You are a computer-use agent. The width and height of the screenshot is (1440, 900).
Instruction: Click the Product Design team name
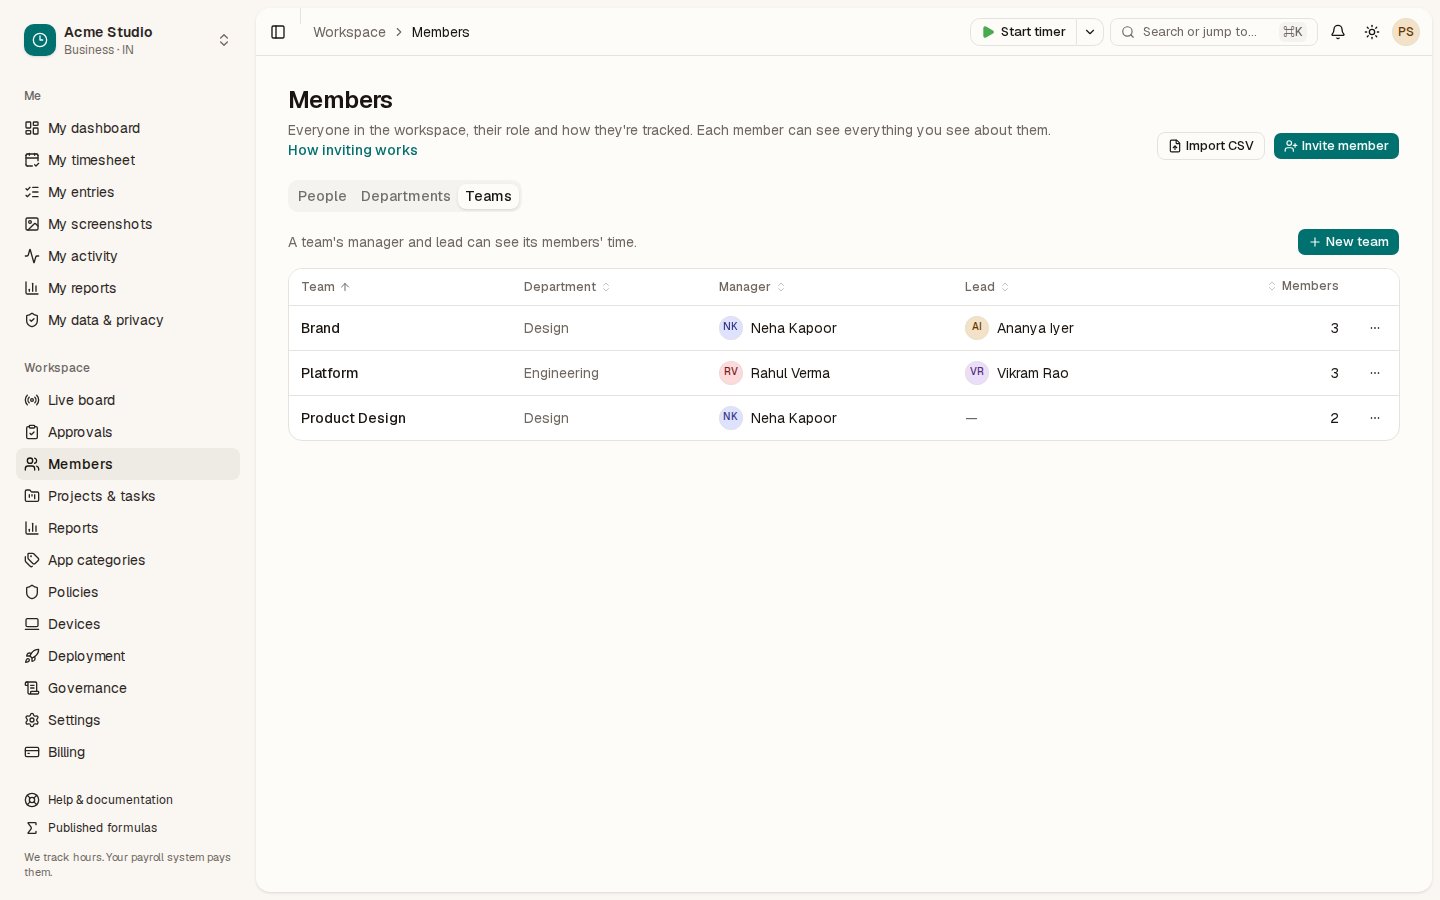pos(353,418)
